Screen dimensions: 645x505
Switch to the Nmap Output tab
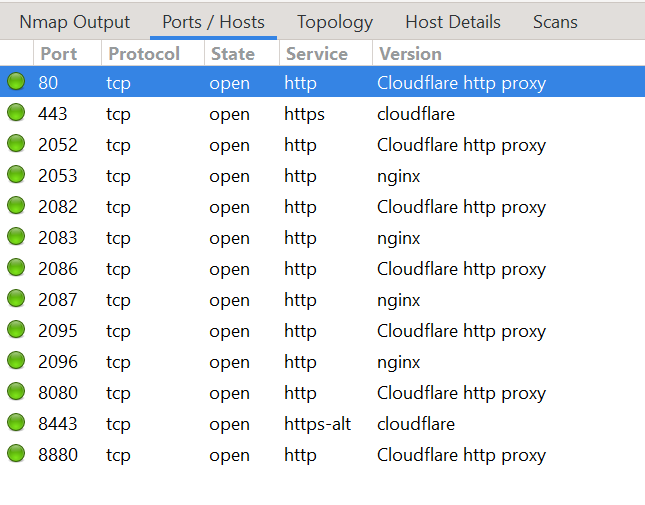point(74,21)
